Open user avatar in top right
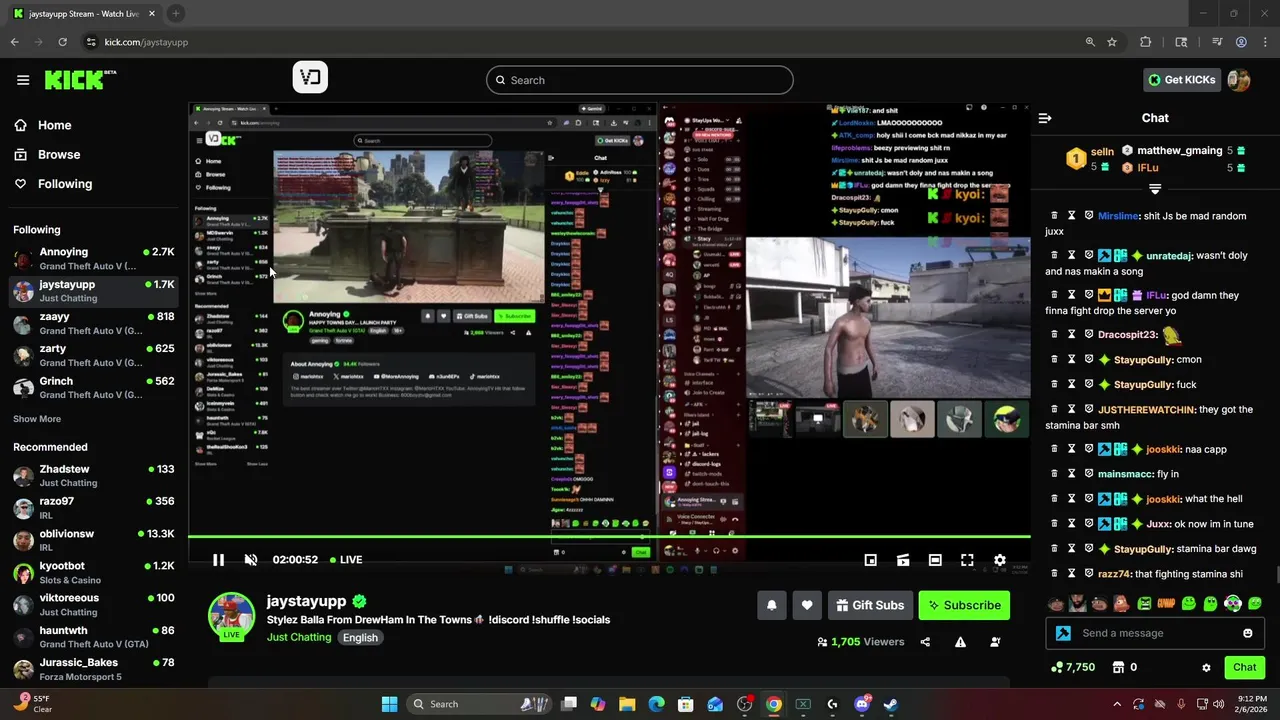 [1239, 80]
